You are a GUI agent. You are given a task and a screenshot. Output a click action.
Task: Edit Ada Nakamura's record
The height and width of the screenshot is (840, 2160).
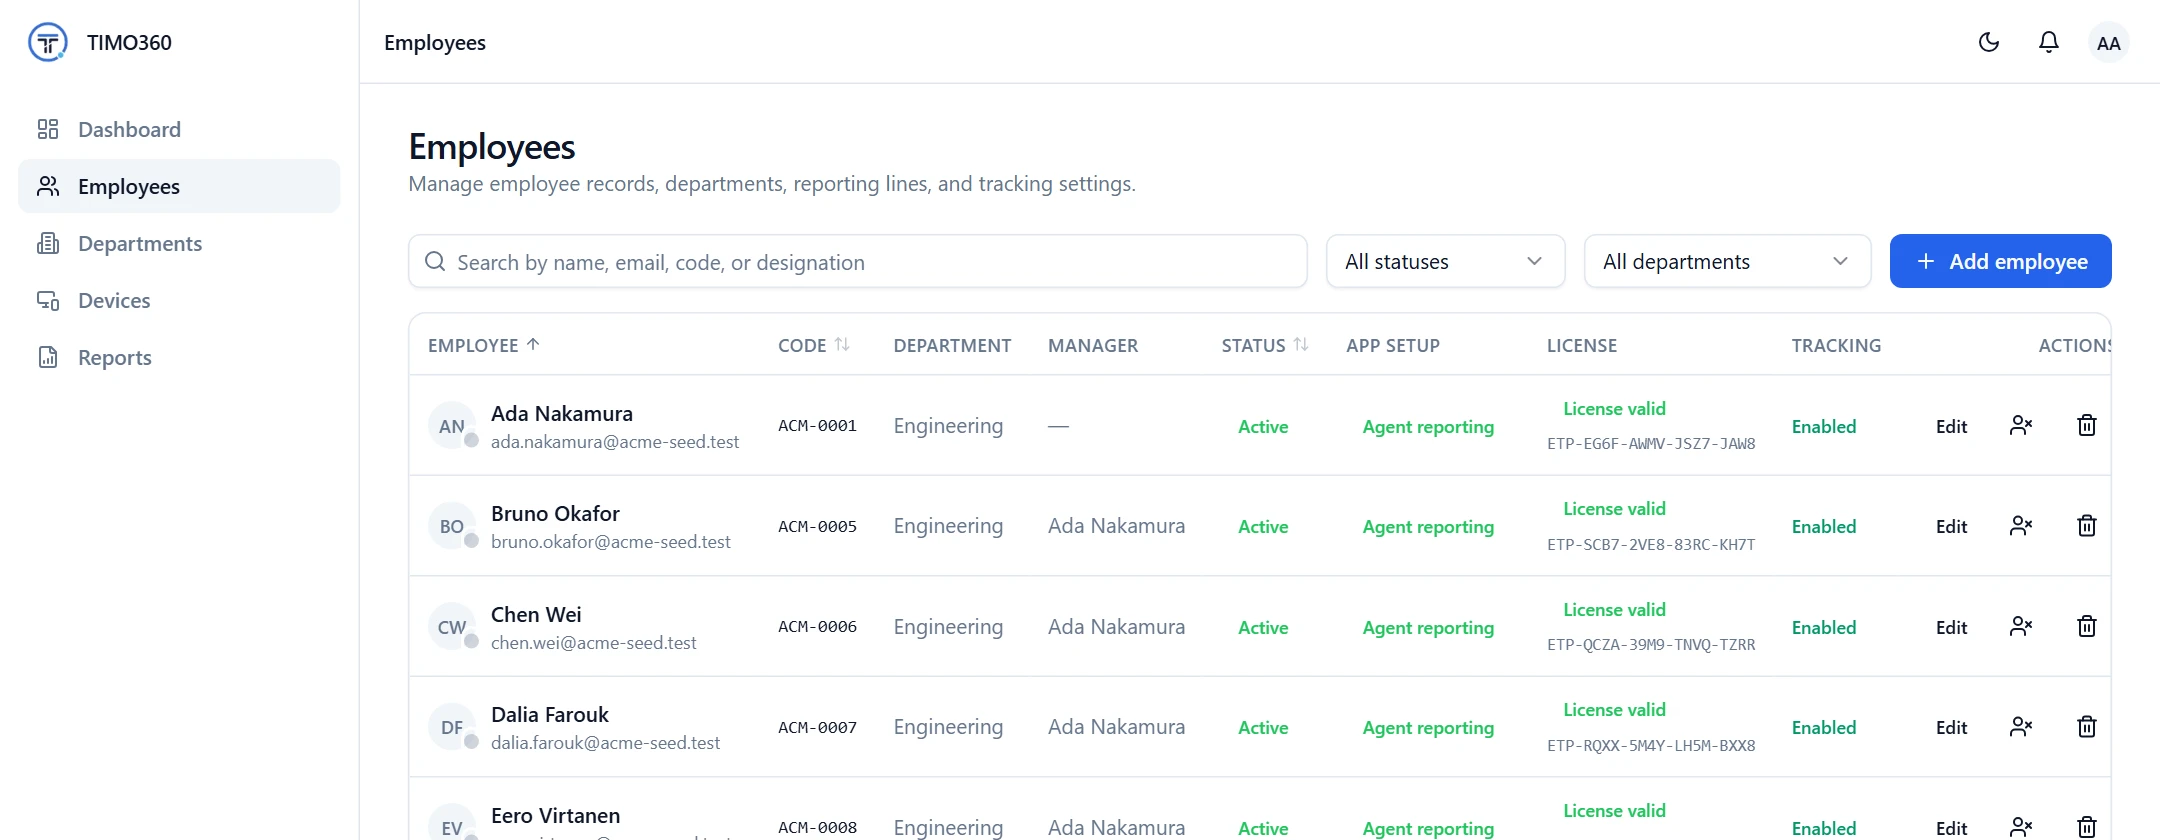(1951, 426)
